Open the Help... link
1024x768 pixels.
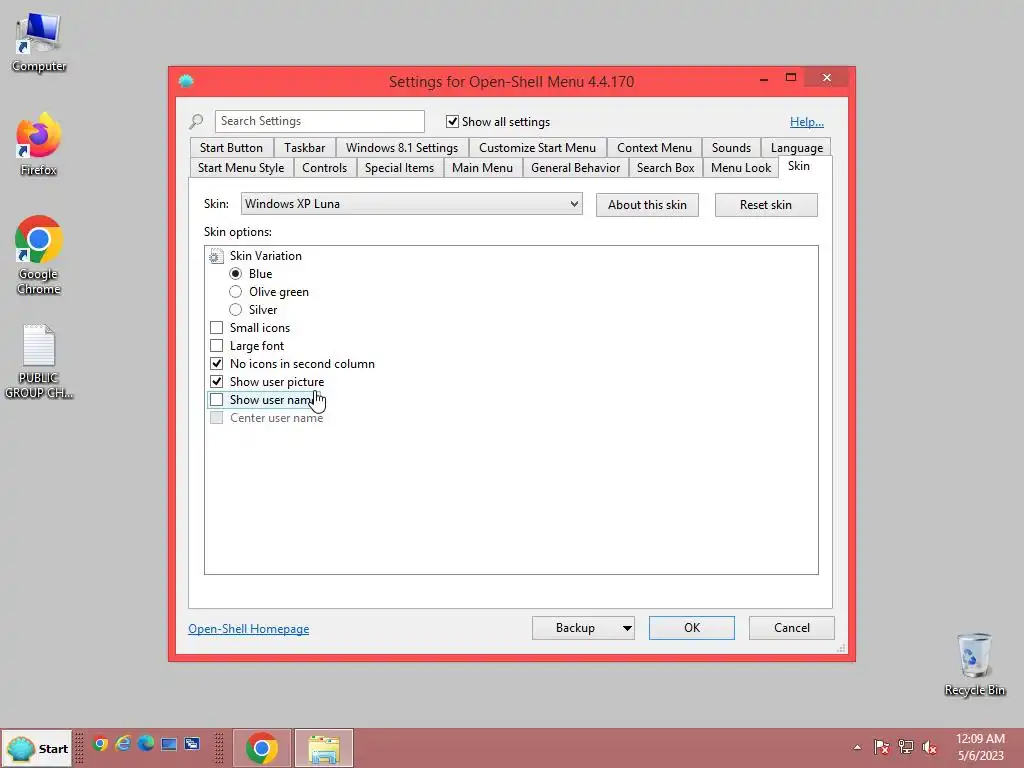pyautogui.click(x=807, y=122)
